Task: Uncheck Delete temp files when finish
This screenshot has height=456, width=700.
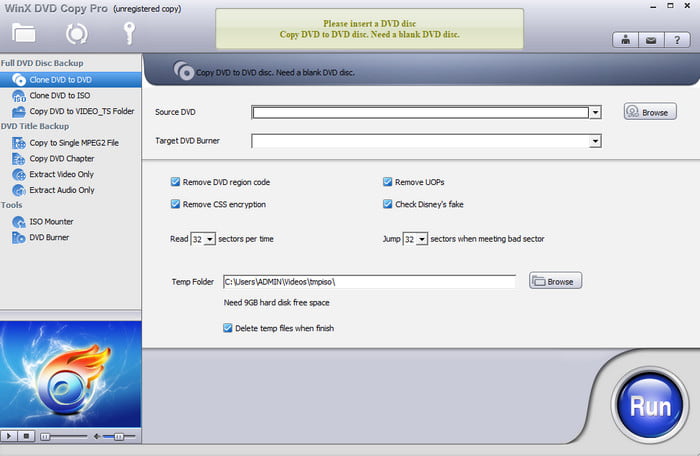Action: coord(228,328)
